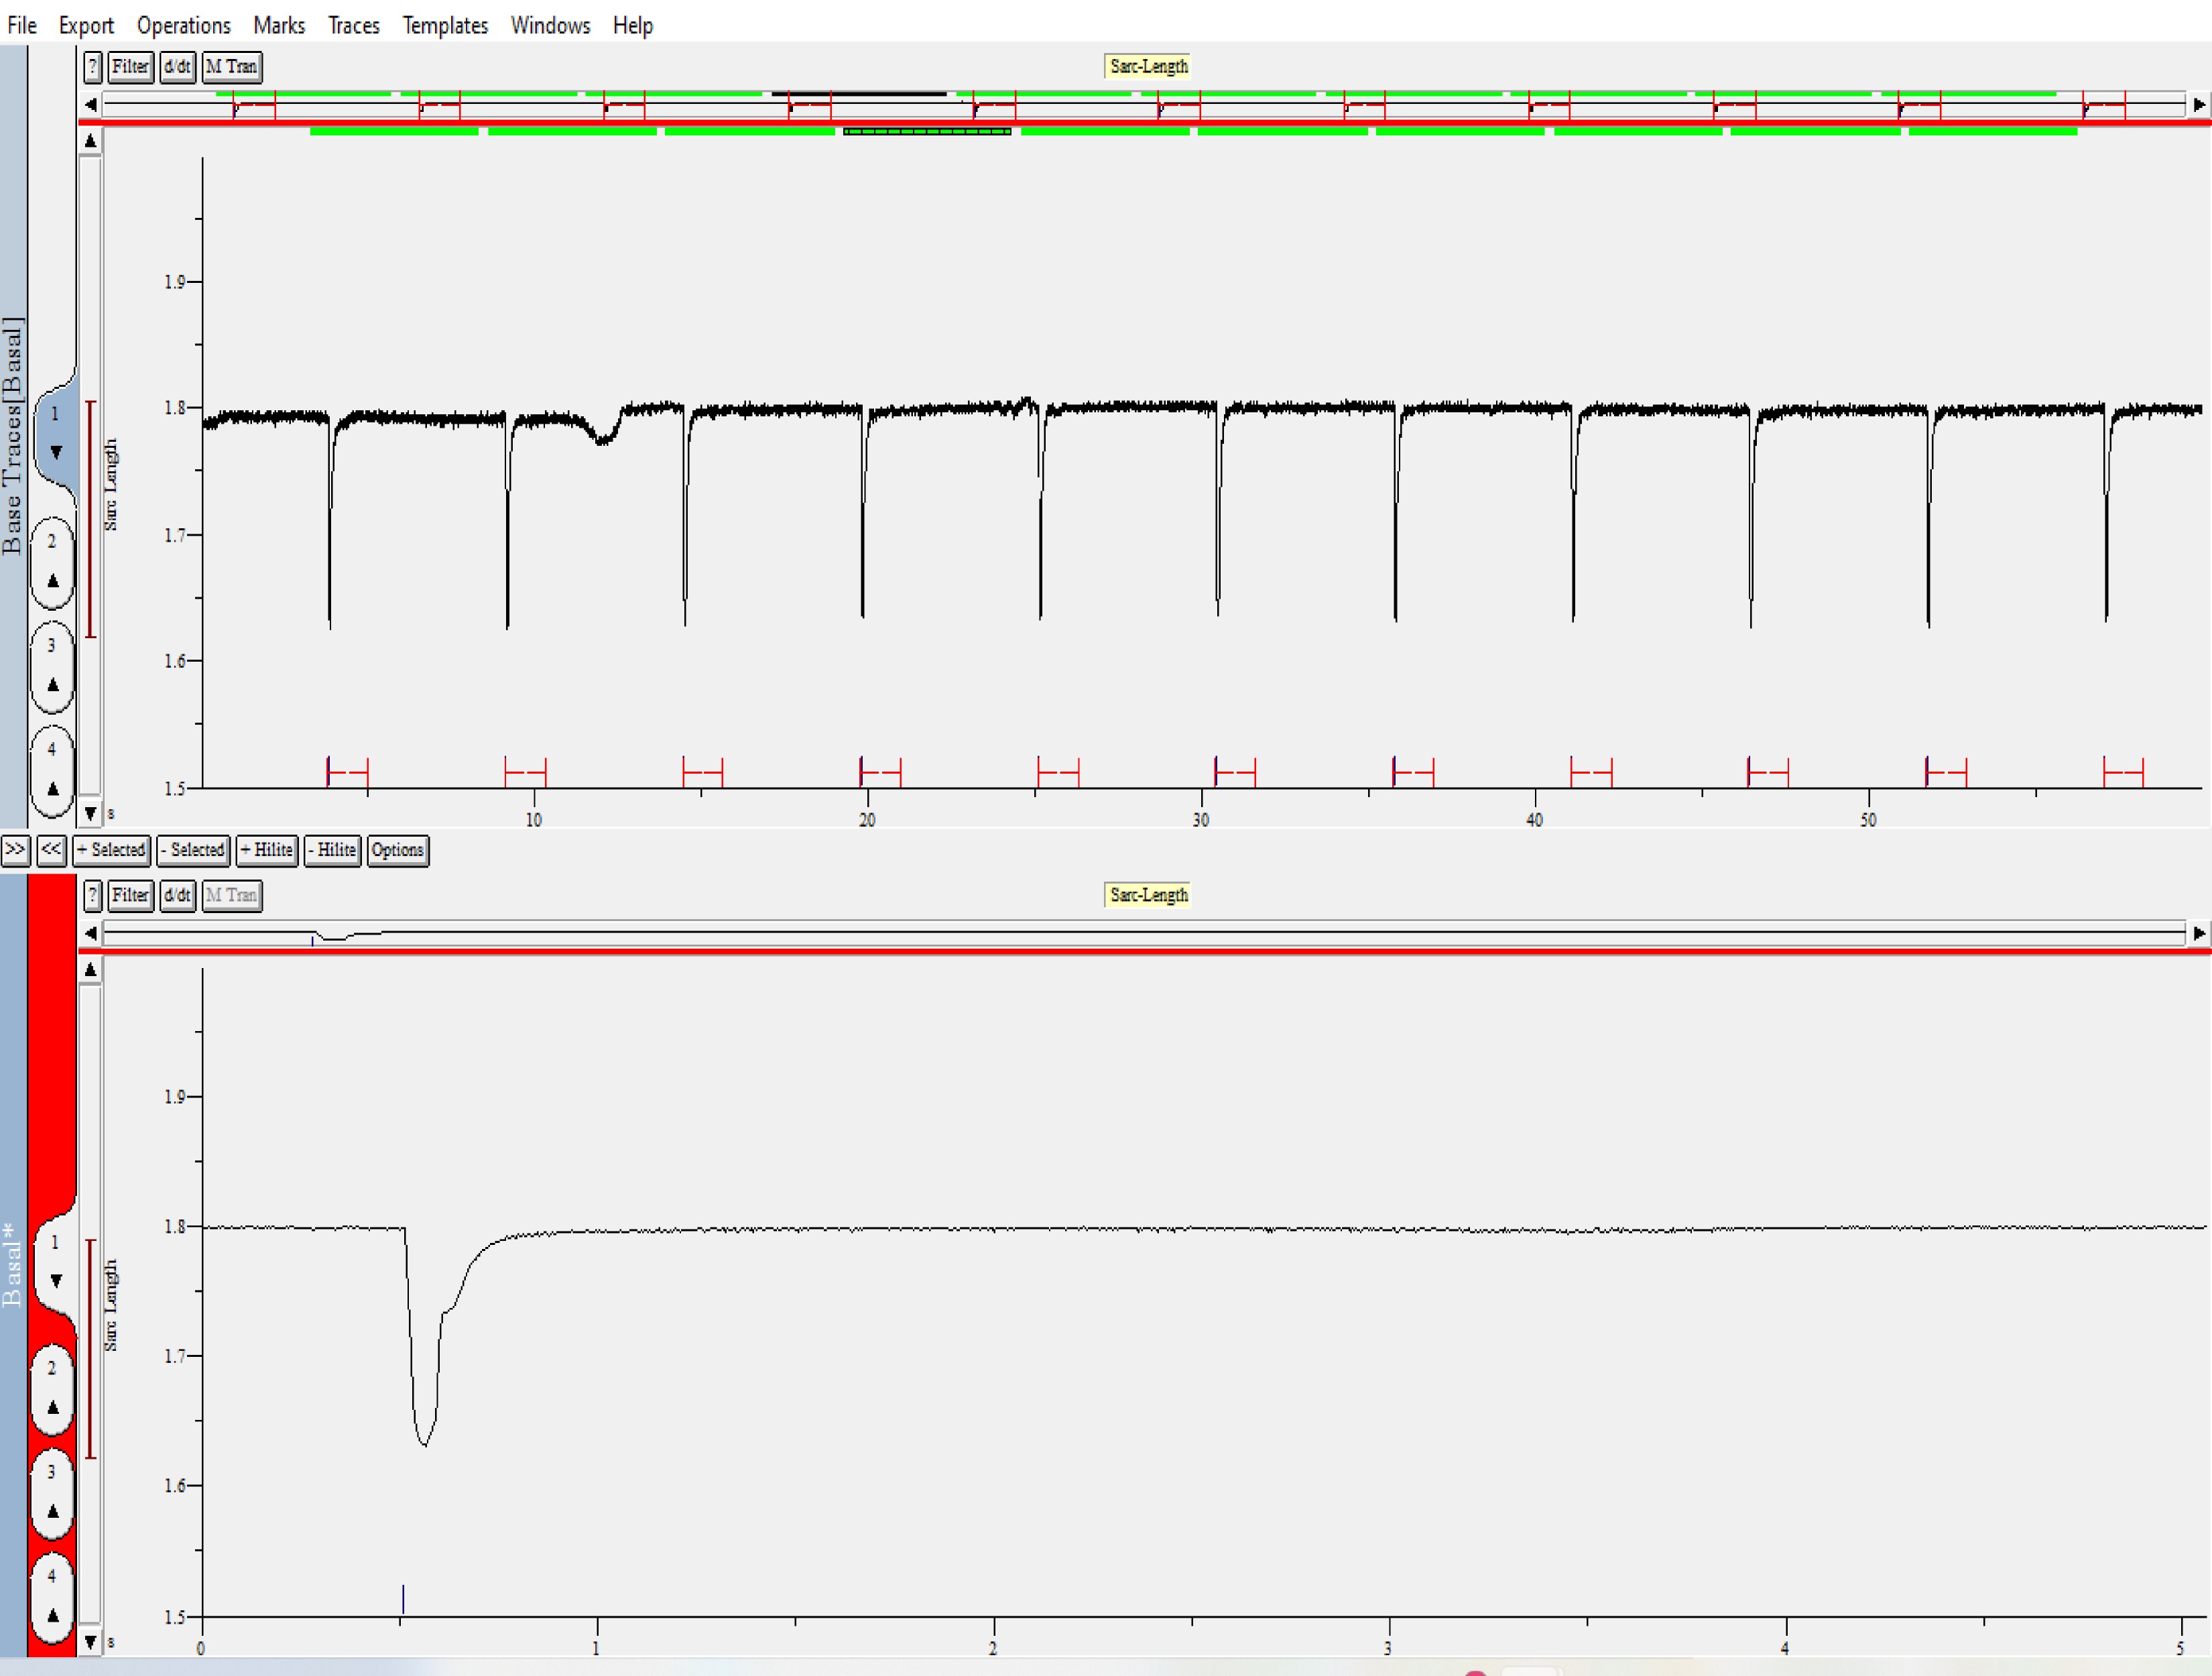This screenshot has width=2212, height=1676.
Task: Click the upper vertical scroll up arrow
Action: coord(90,141)
